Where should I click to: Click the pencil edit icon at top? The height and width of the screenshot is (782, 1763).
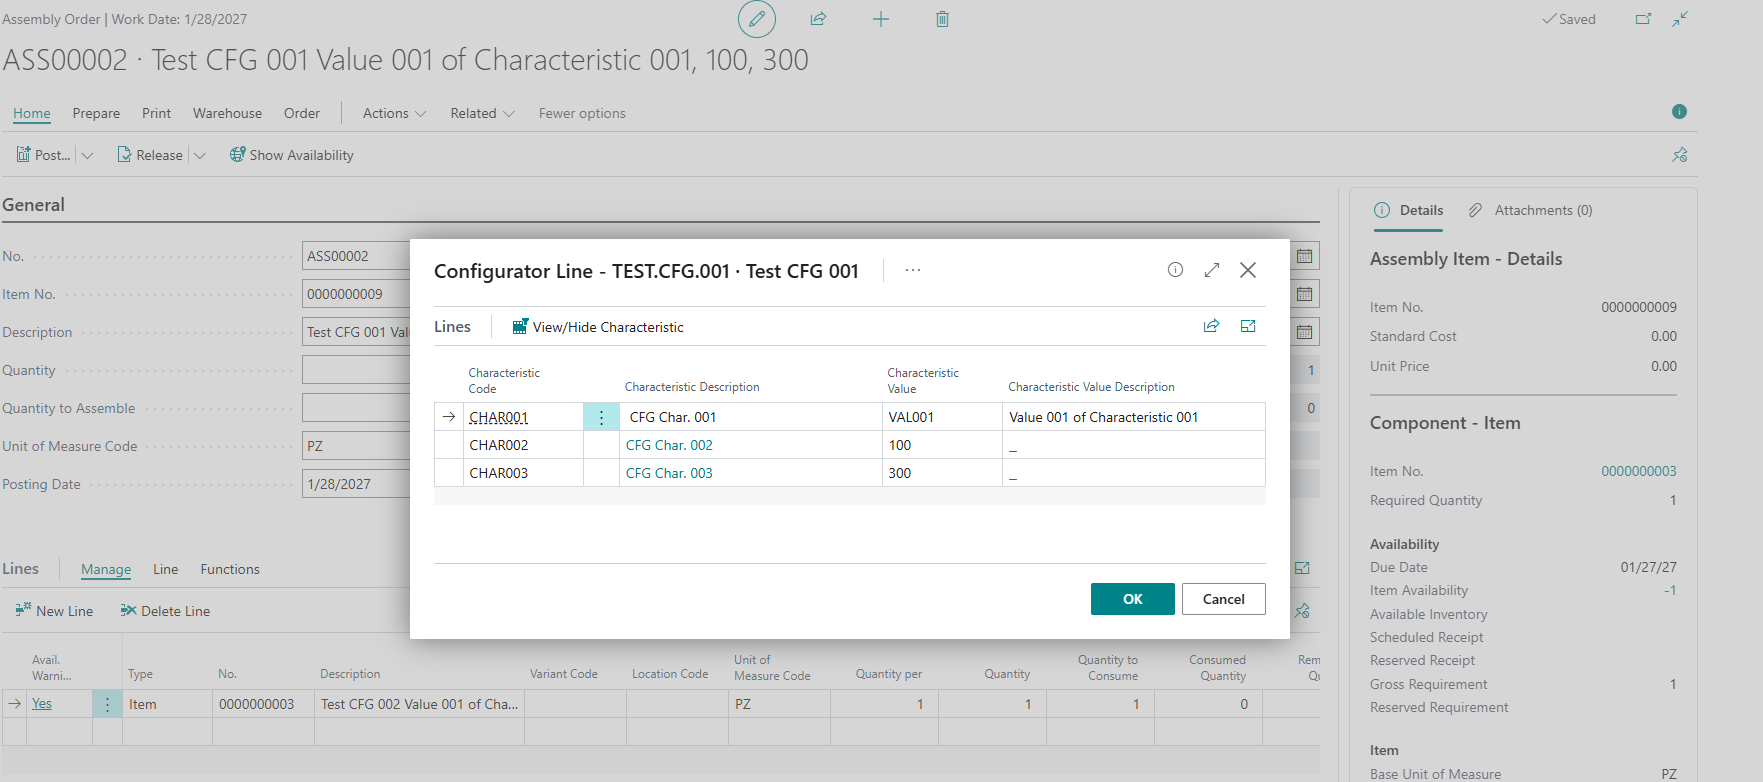pyautogui.click(x=757, y=19)
